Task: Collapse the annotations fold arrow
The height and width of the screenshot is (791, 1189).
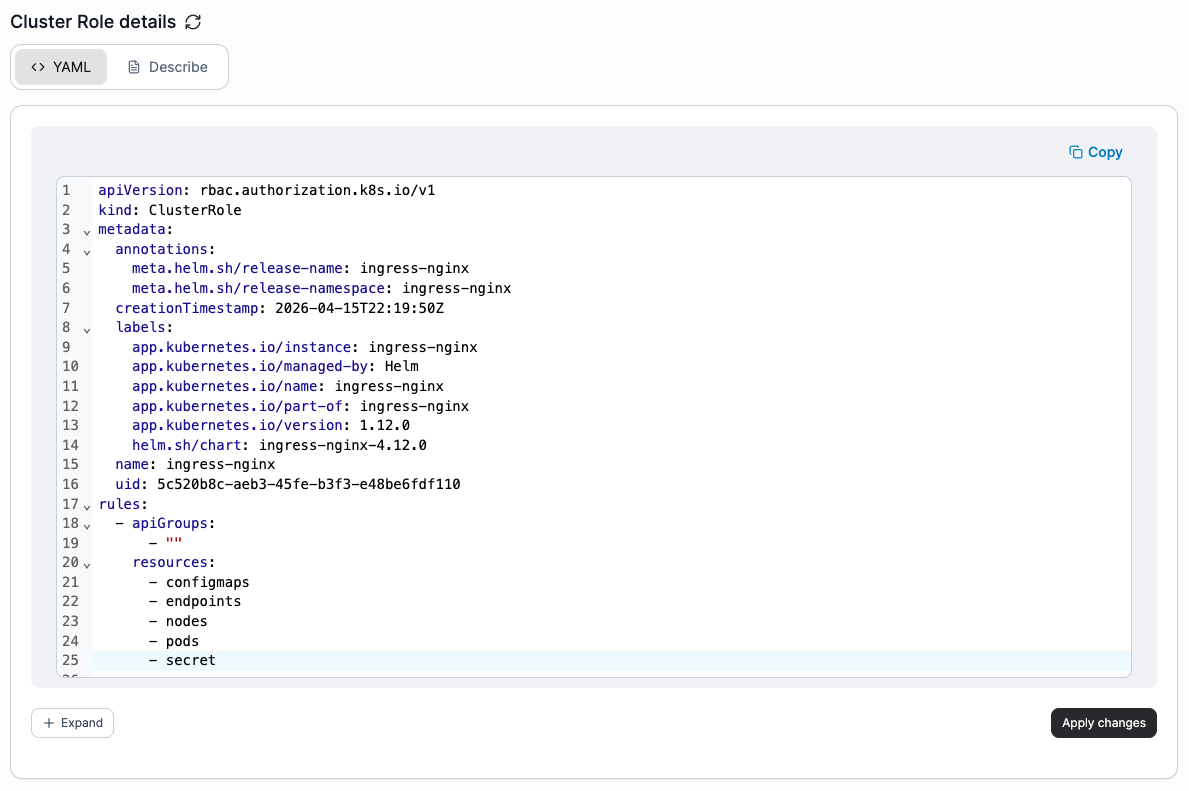Action: click(87, 252)
